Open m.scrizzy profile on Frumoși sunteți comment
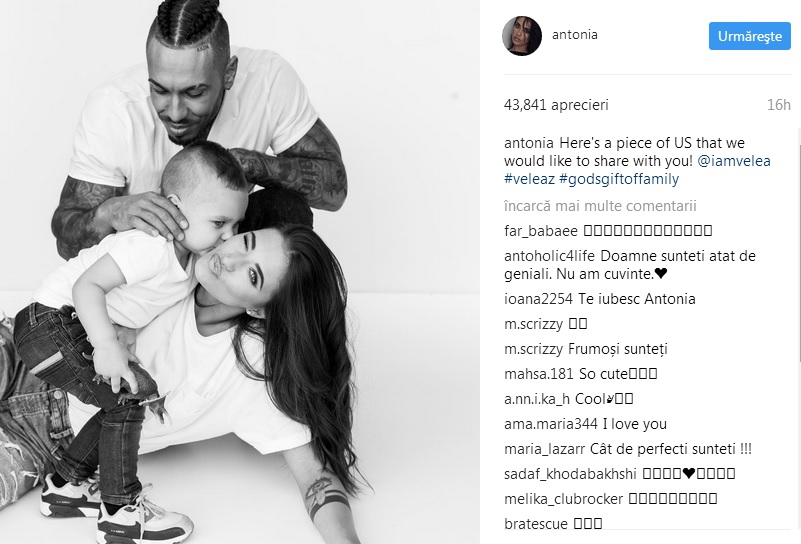 pyautogui.click(x=533, y=349)
